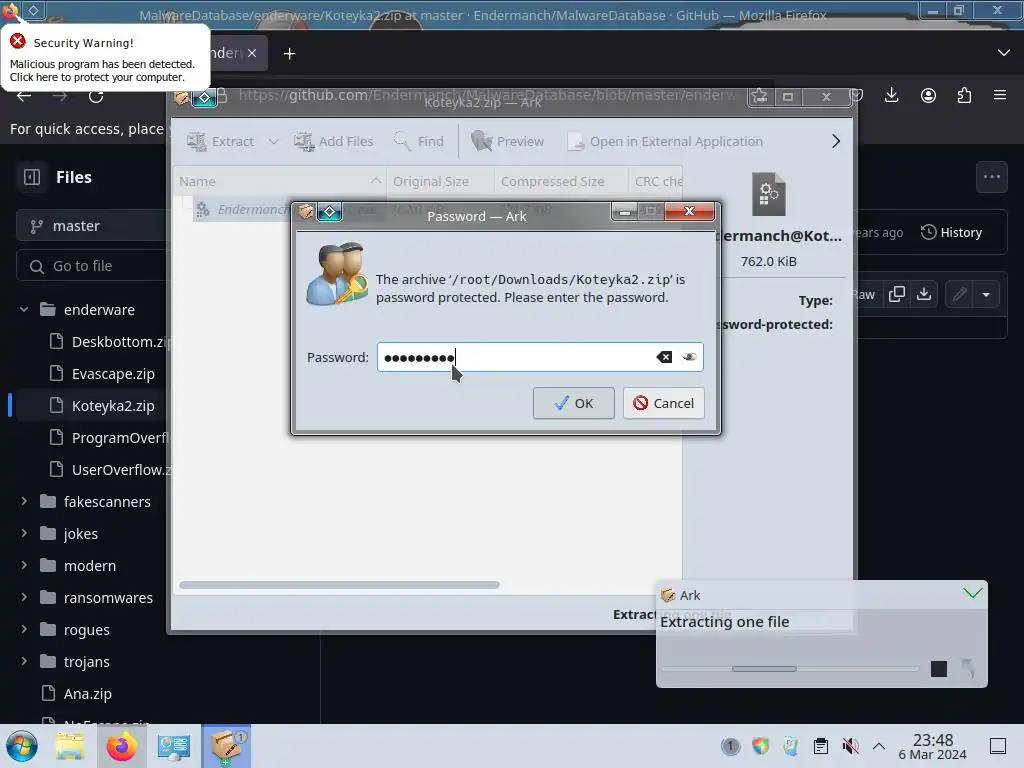The width and height of the screenshot is (1024, 768).
Task: Open Ana.zip in file tree
Action: [x=76, y=694]
